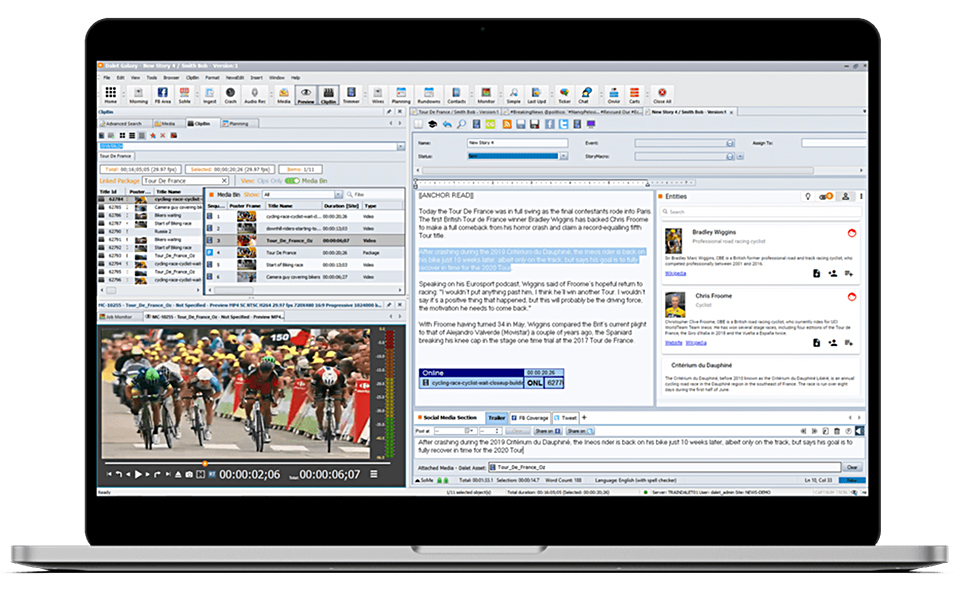
Task: Open the Wikipedia link under Bradley Wiggins
Action: pos(675,273)
